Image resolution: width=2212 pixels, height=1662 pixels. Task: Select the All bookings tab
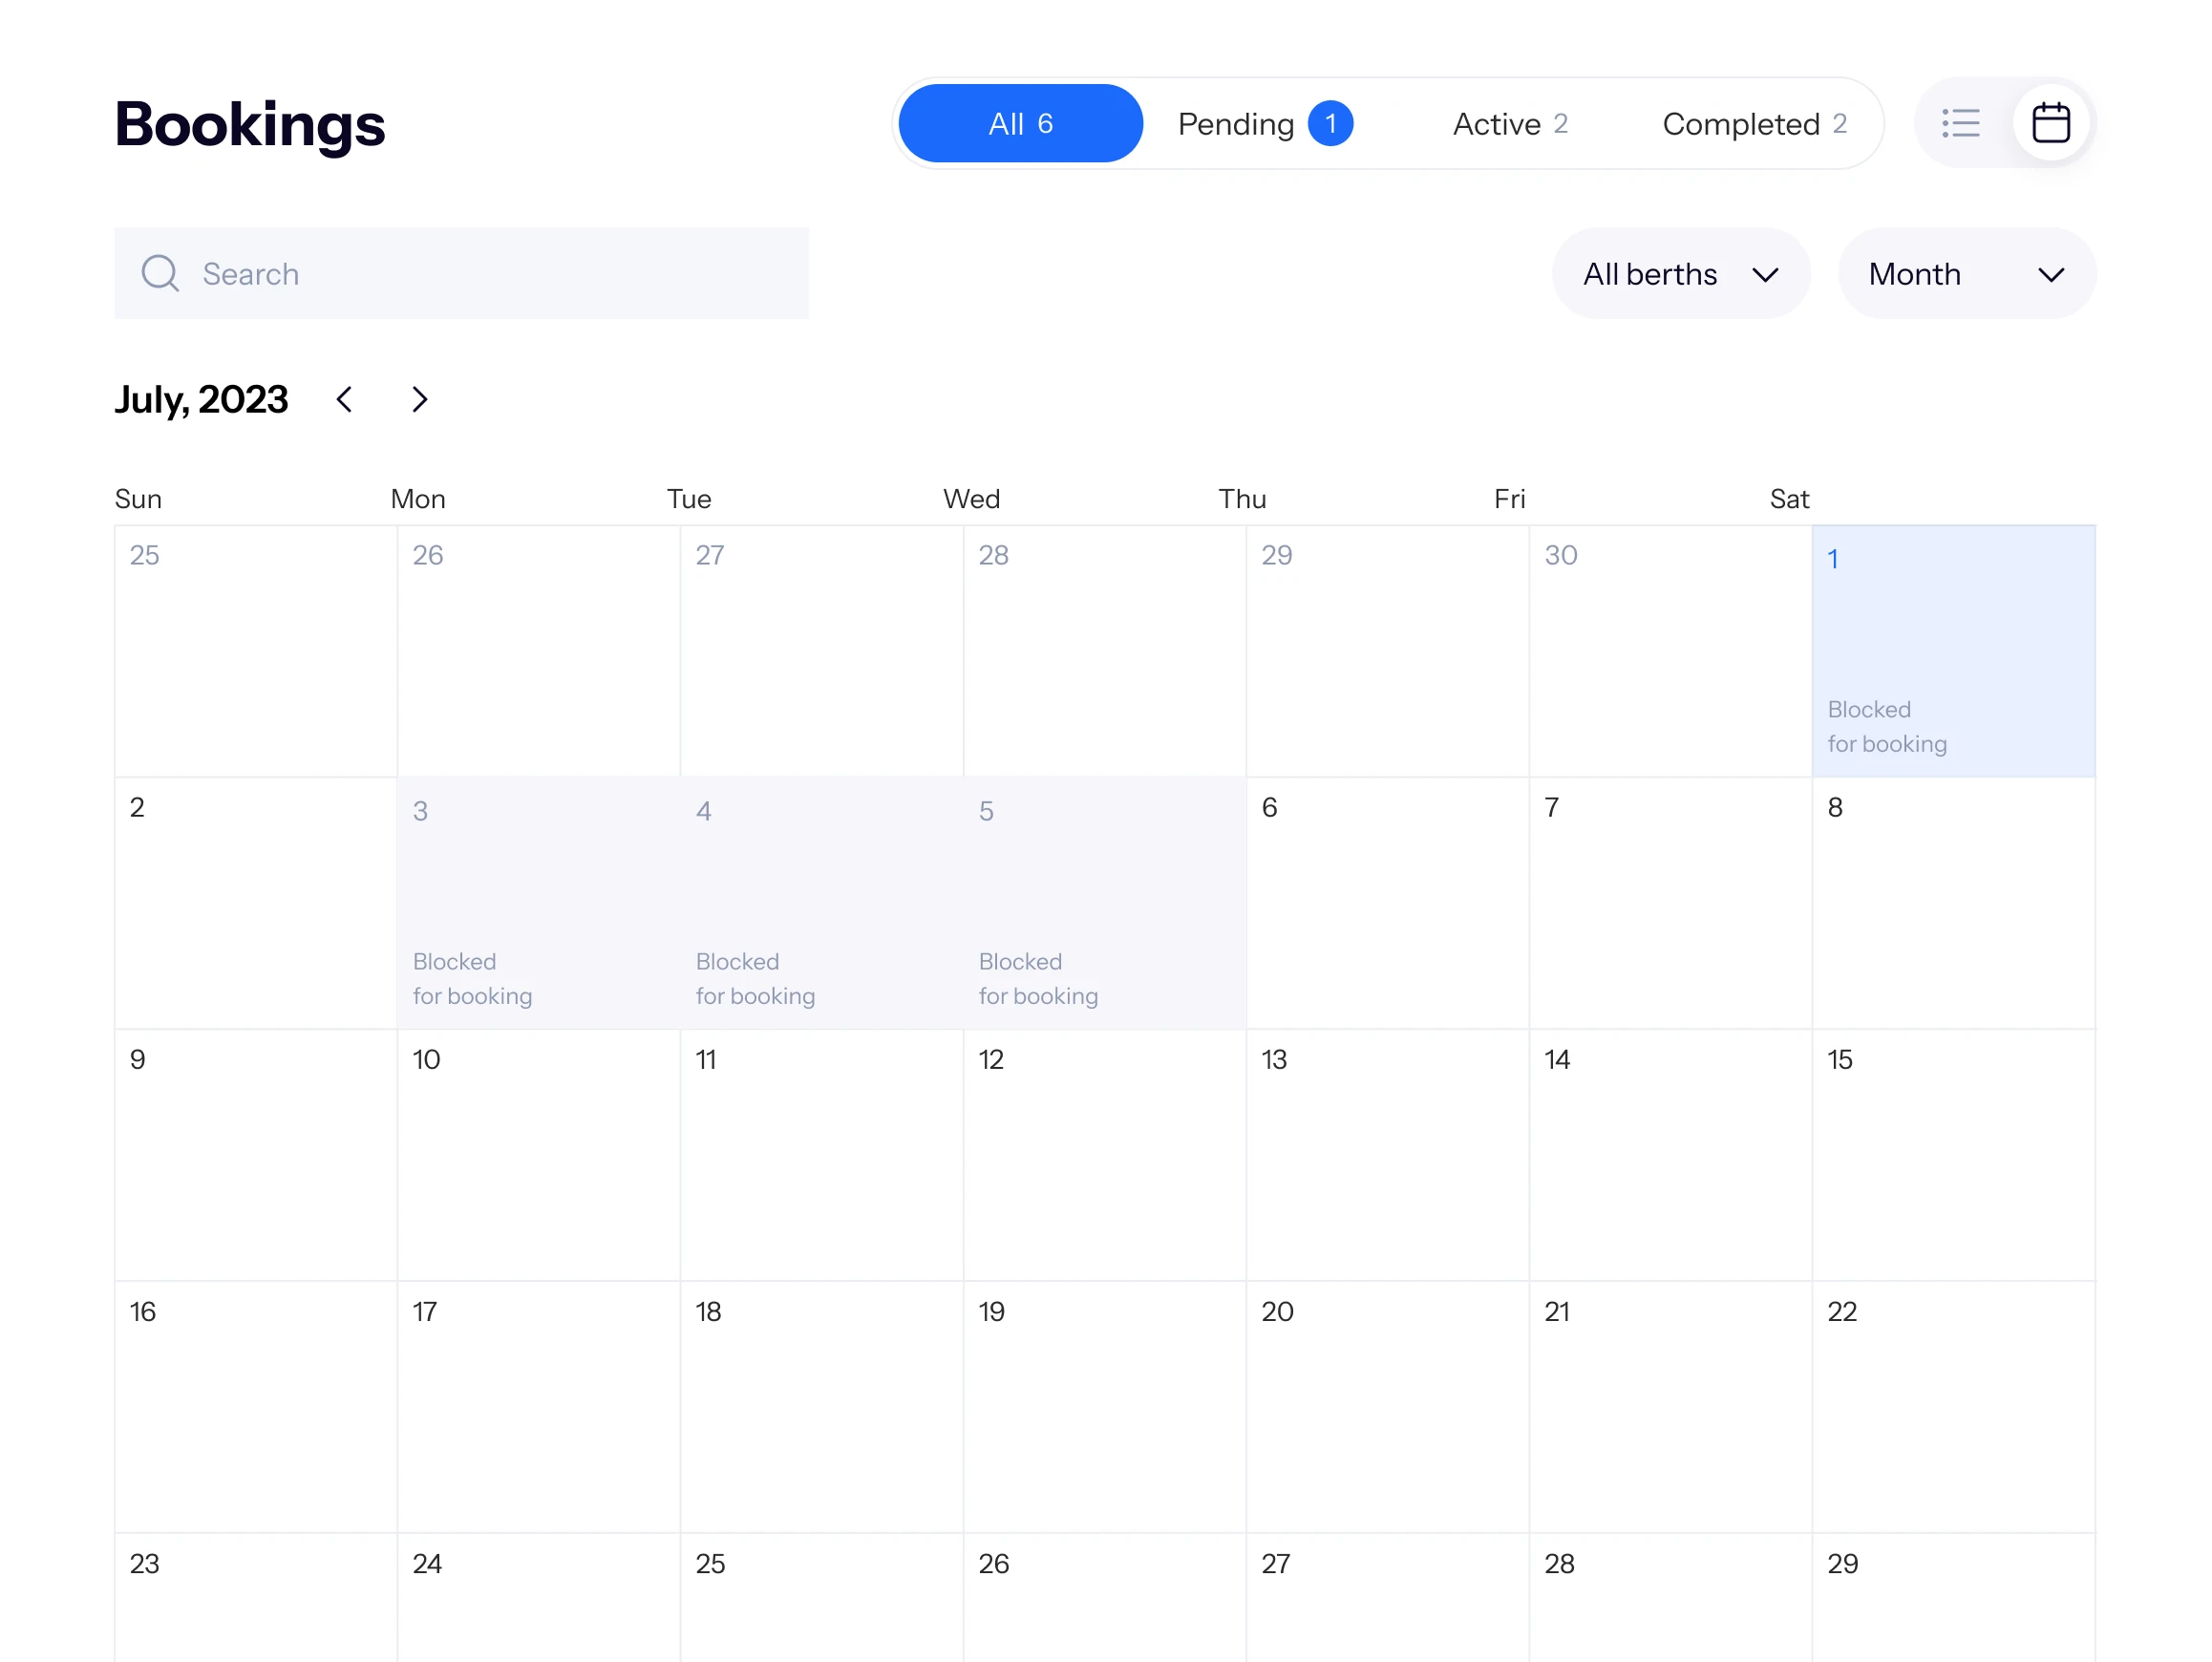pos(1020,123)
